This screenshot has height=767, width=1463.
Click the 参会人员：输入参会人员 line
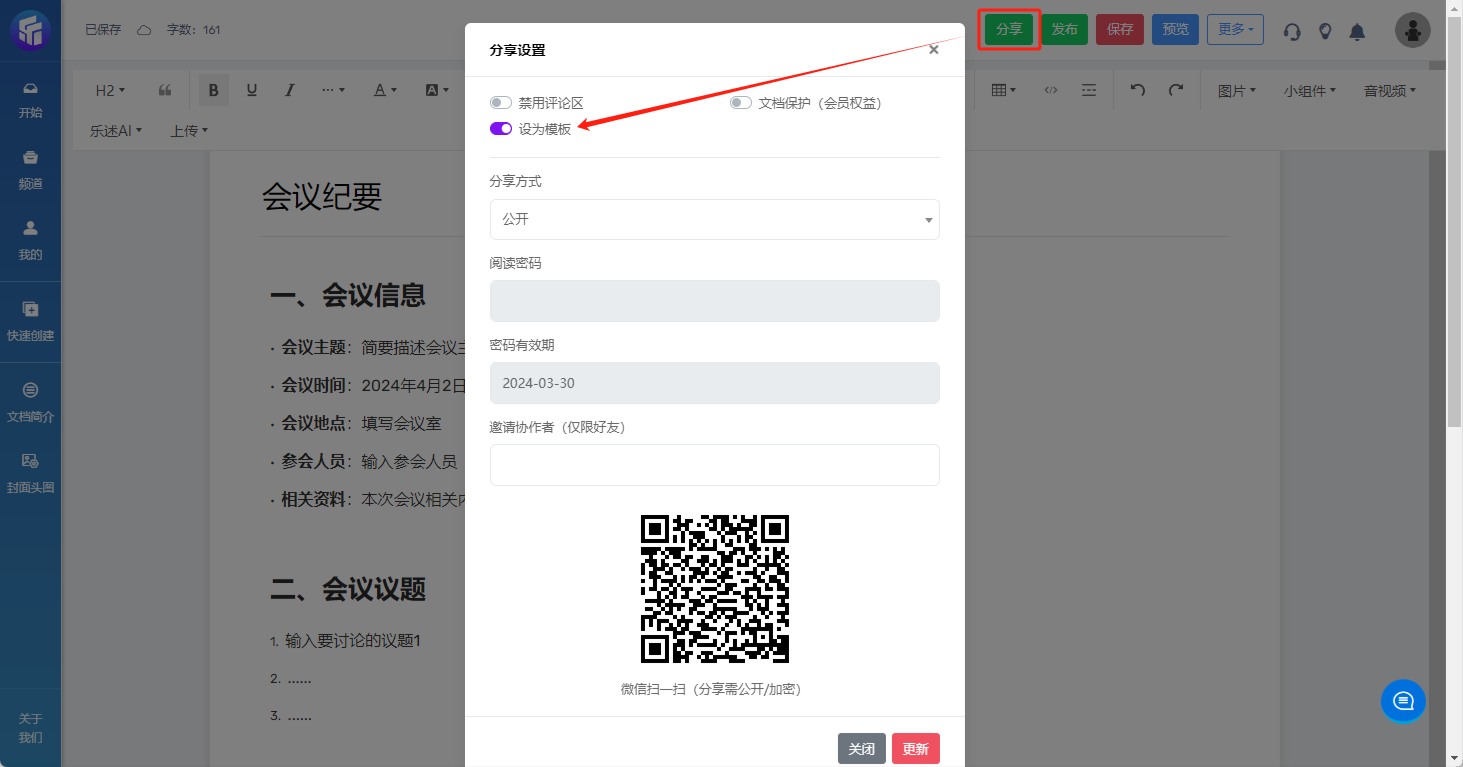[369, 461]
